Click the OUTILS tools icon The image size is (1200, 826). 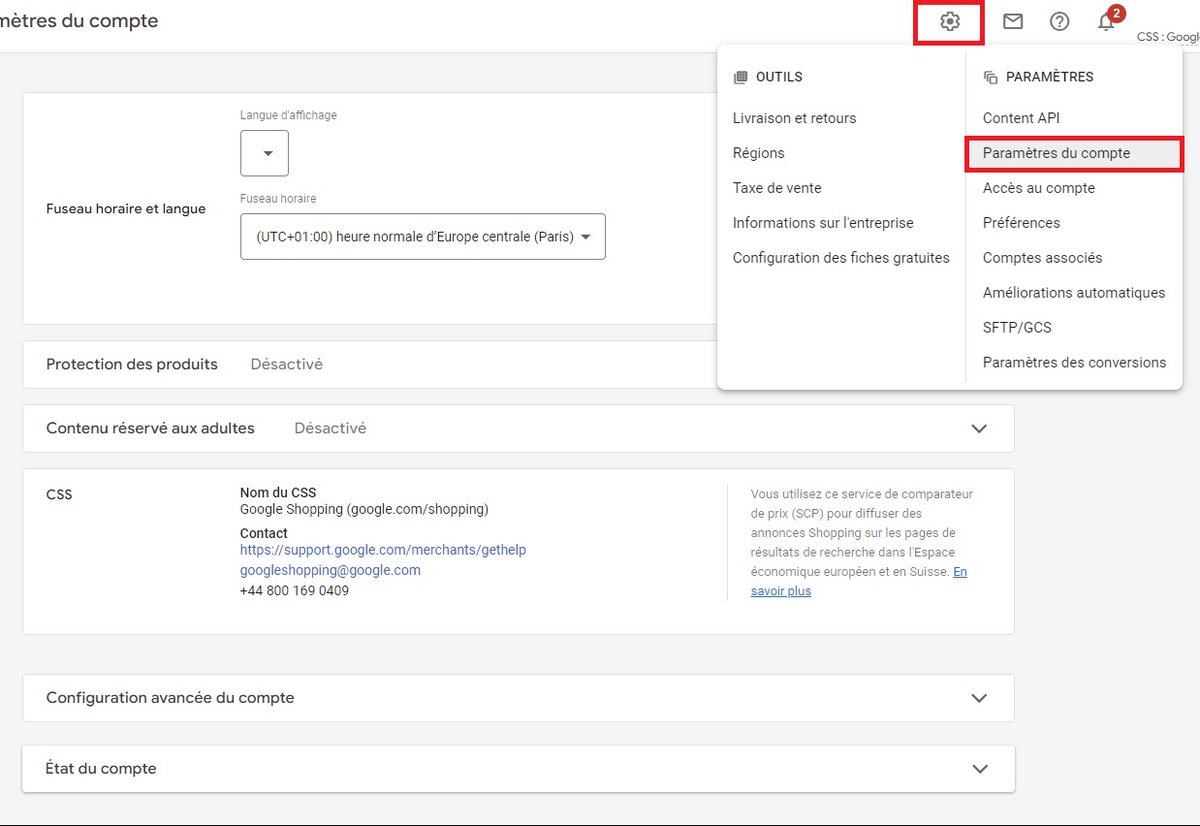click(741, 76)
